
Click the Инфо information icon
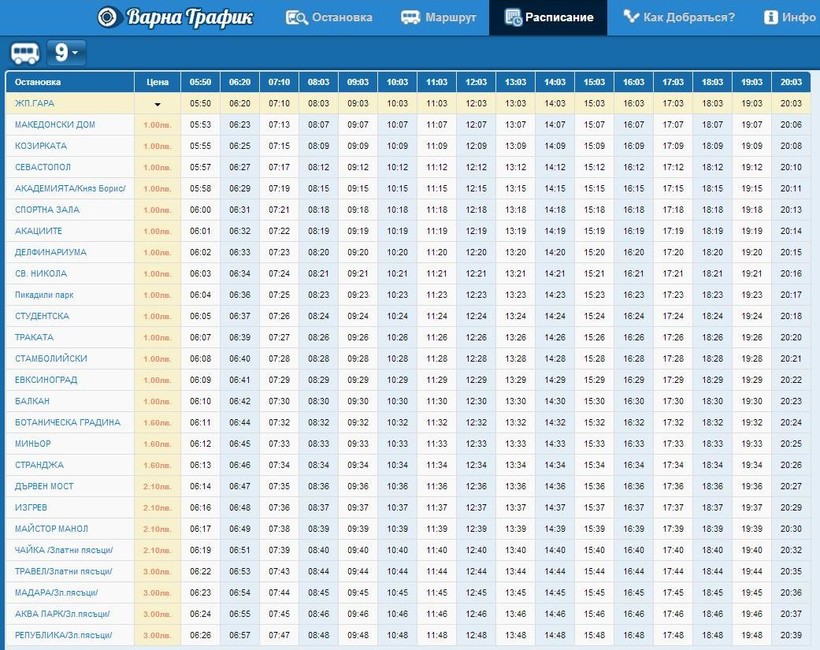(x=771, y=17)
